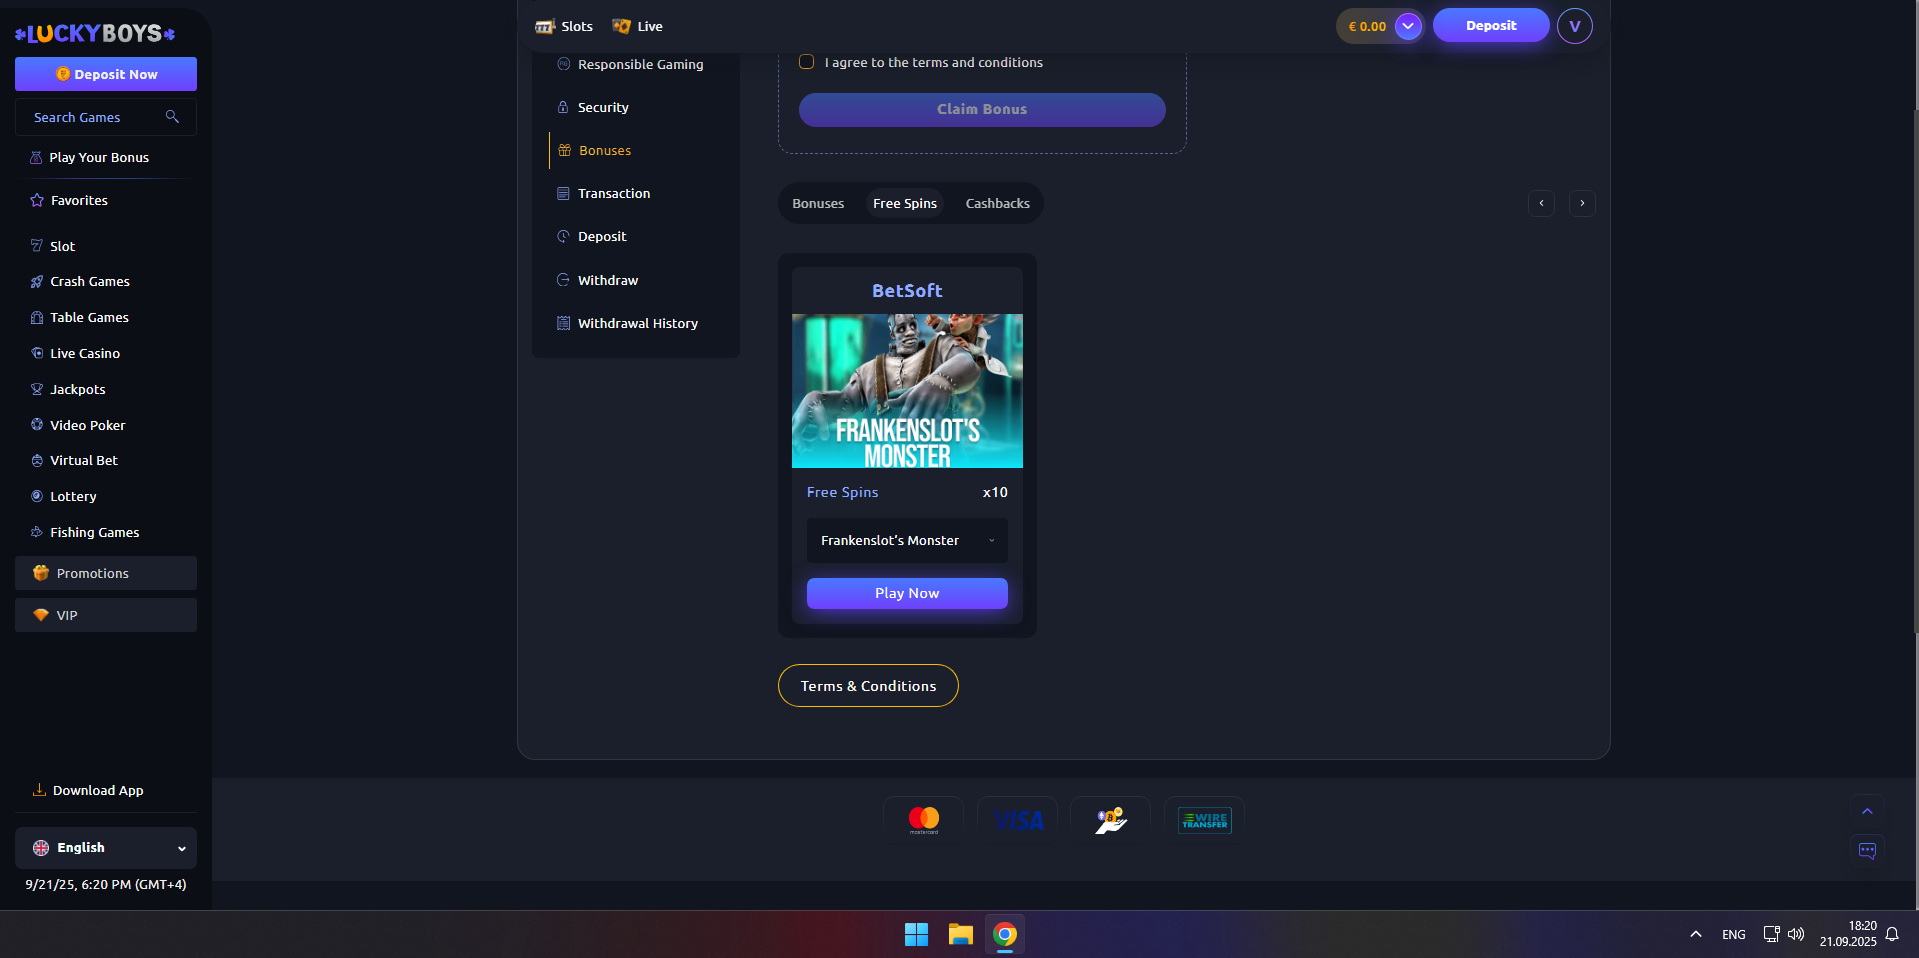
Task: Expand the Frankenslot's Monster game dropdown
Action: [906, 541]
